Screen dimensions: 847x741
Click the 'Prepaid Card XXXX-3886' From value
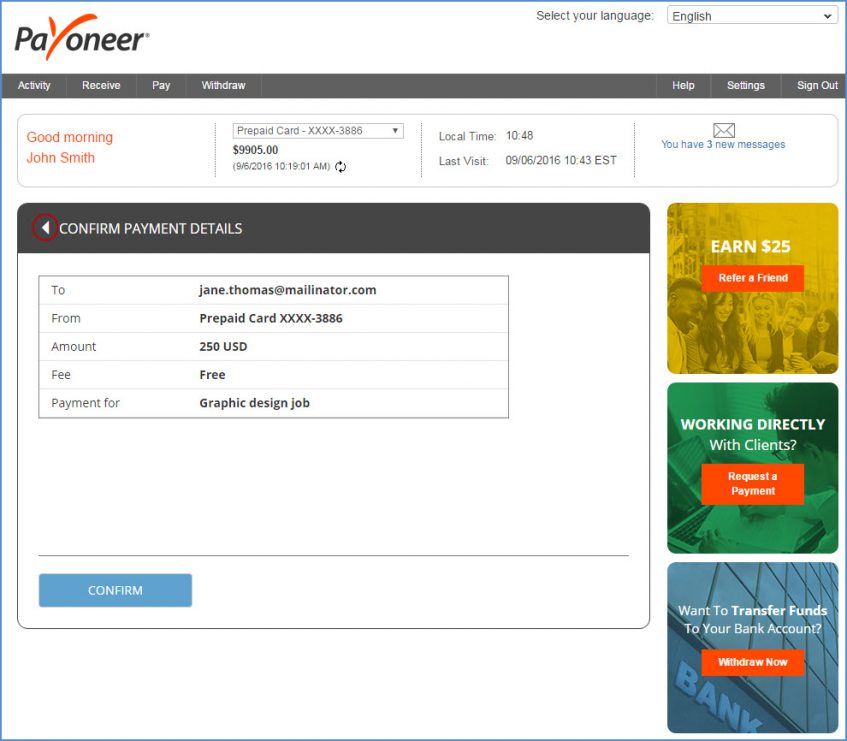[x=271, y=319]
